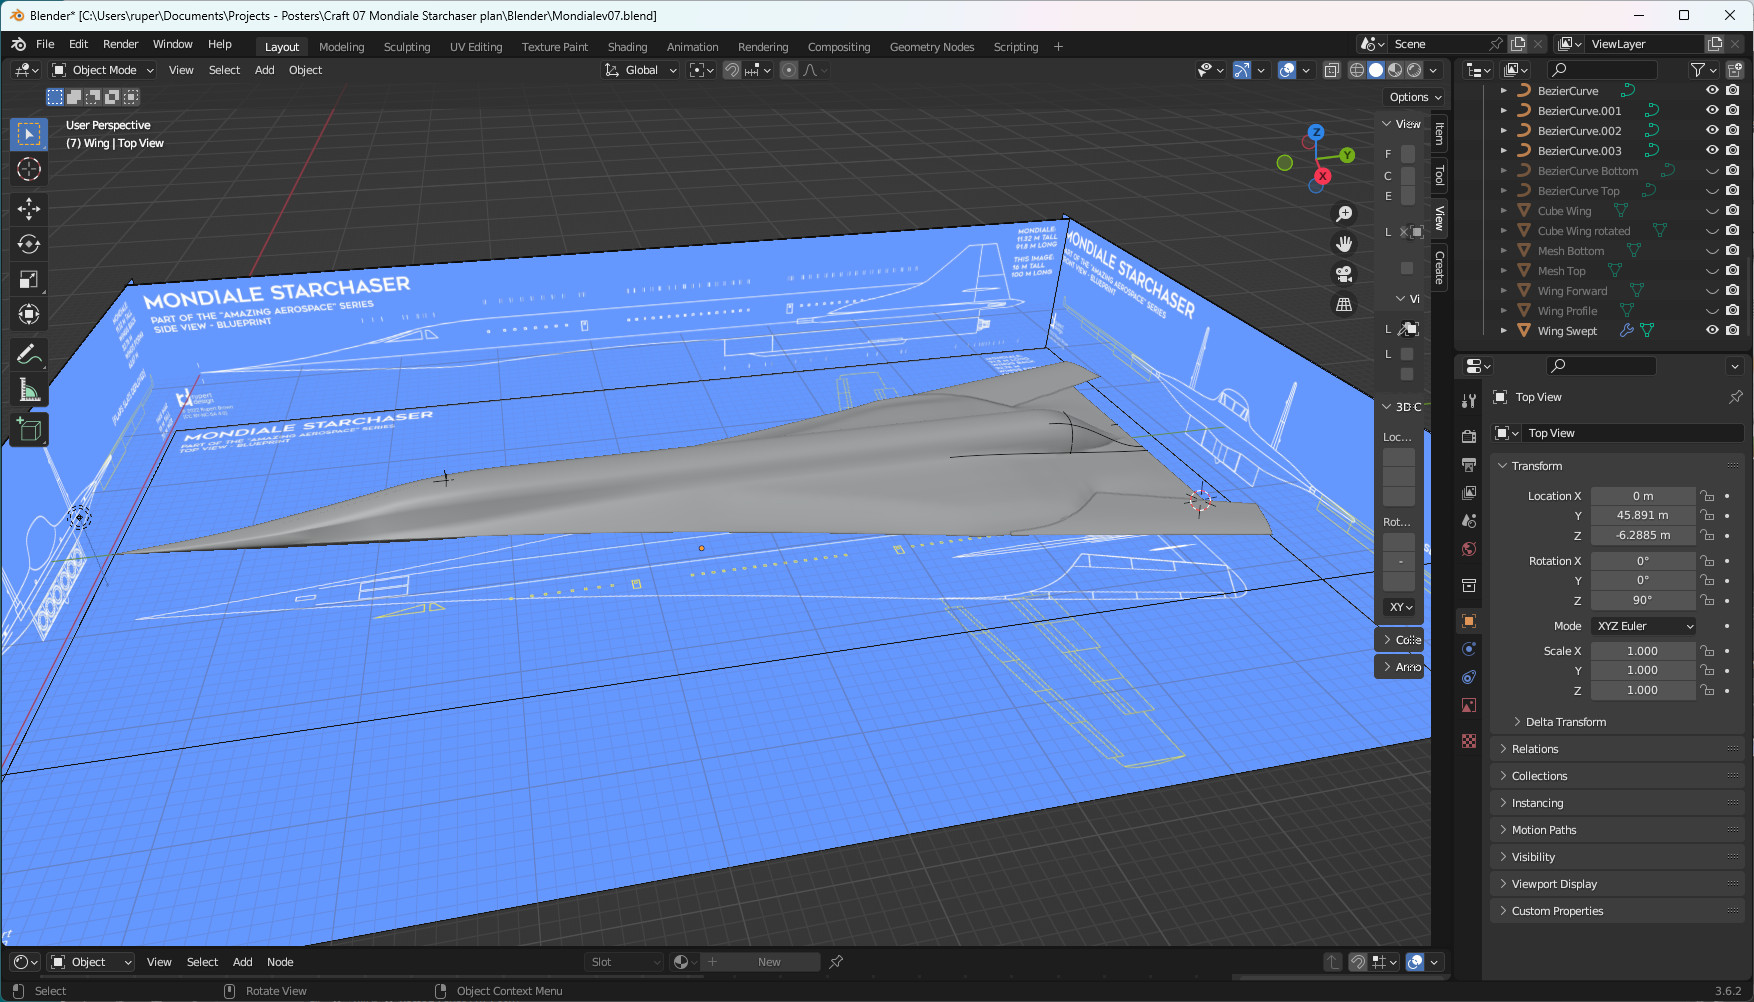Toggle X-ray display
The height and width of the screenshot is (1002, 1754).
coord(1331,70)
